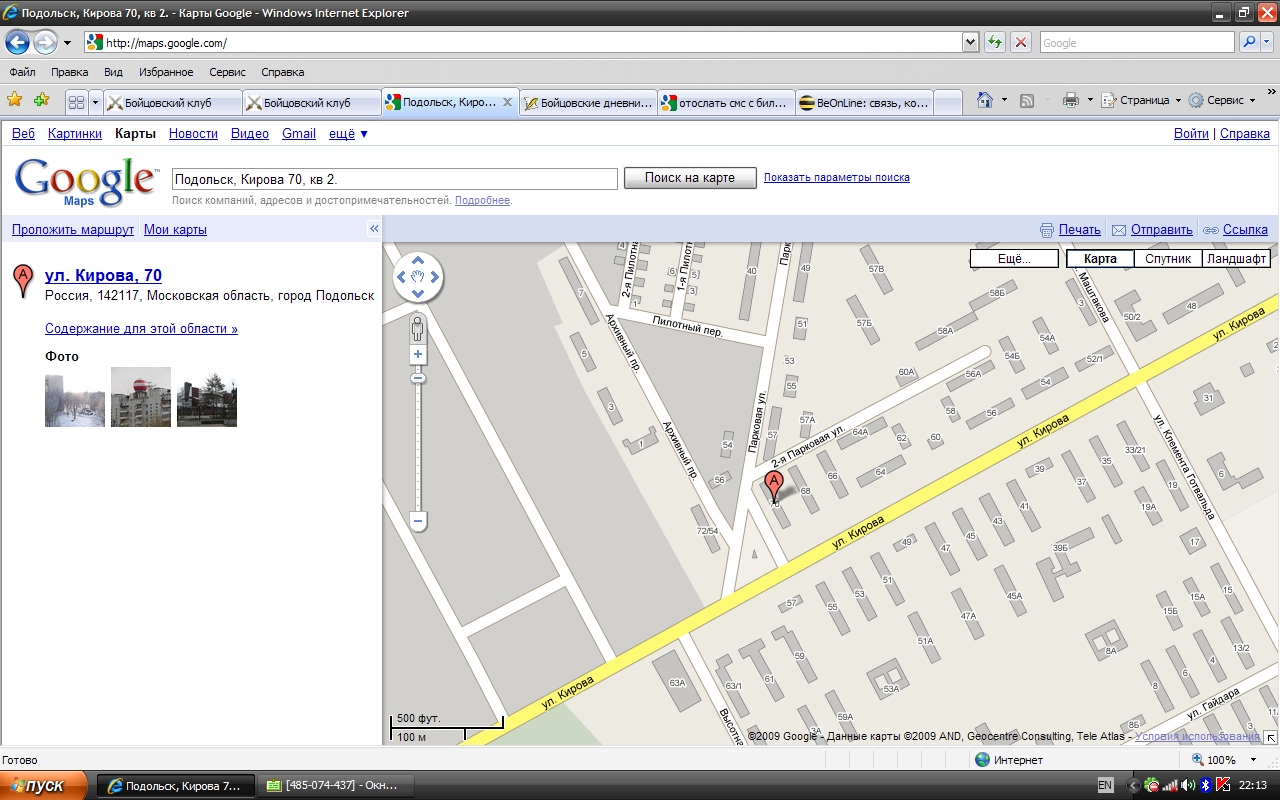Click the map search input field
This screenshot has width=1280, height=800.
click(x=395, y=179)
